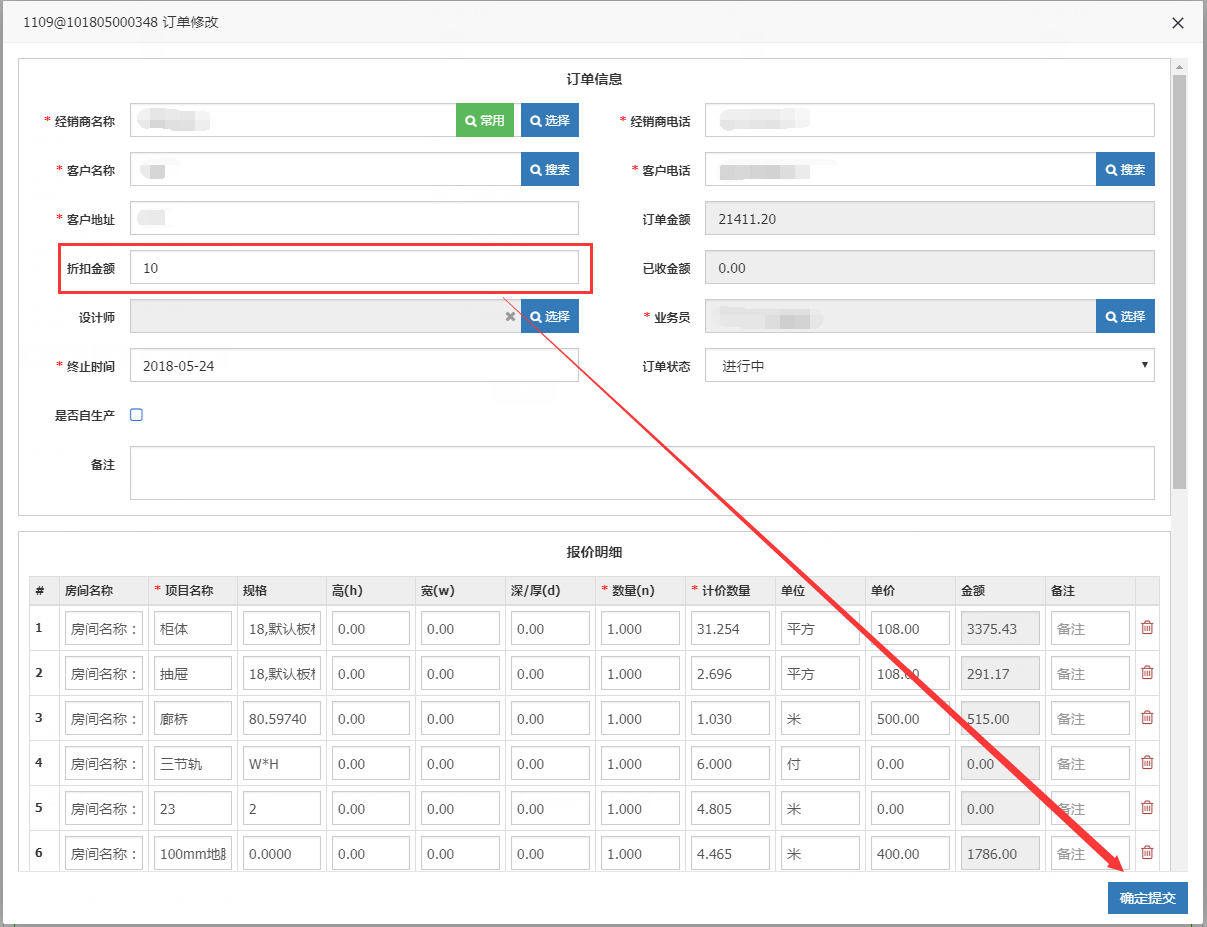Click trash icon for row 3
This screenshot has height=927, width=1207.
[x=1147, y=718]
